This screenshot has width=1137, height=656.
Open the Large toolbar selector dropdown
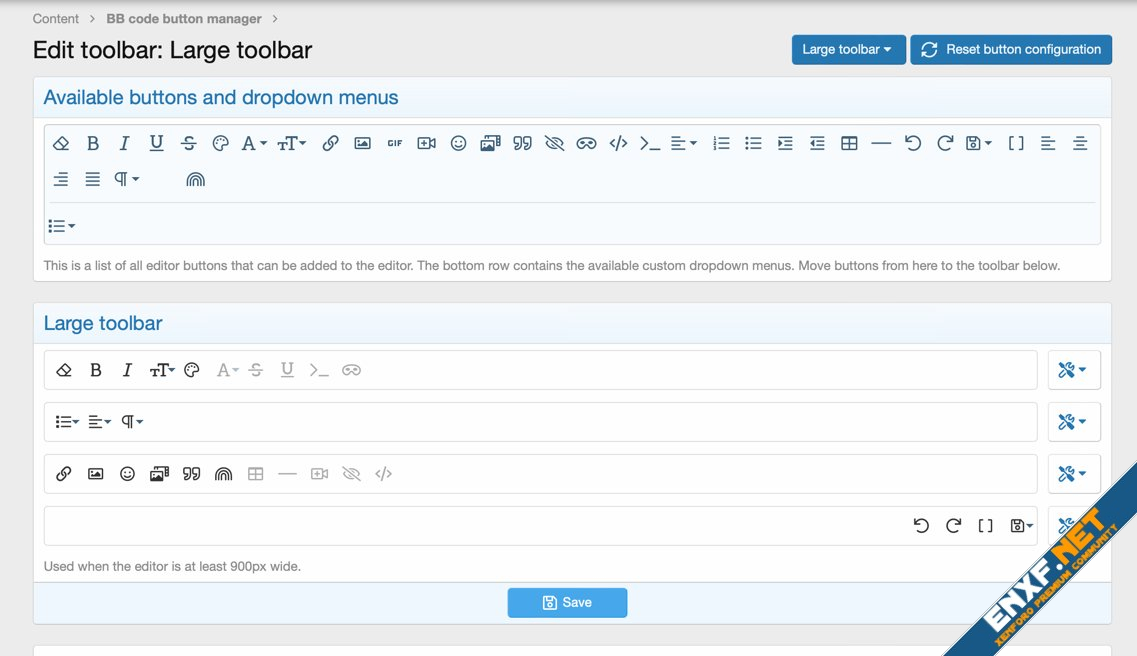click(x=848, y=49)
